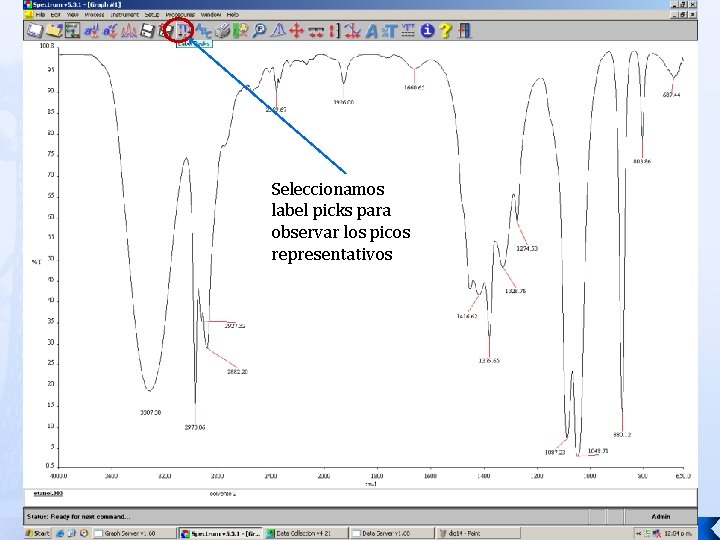
Task: Open the Instrument menu
Action: tap(124, 15)
